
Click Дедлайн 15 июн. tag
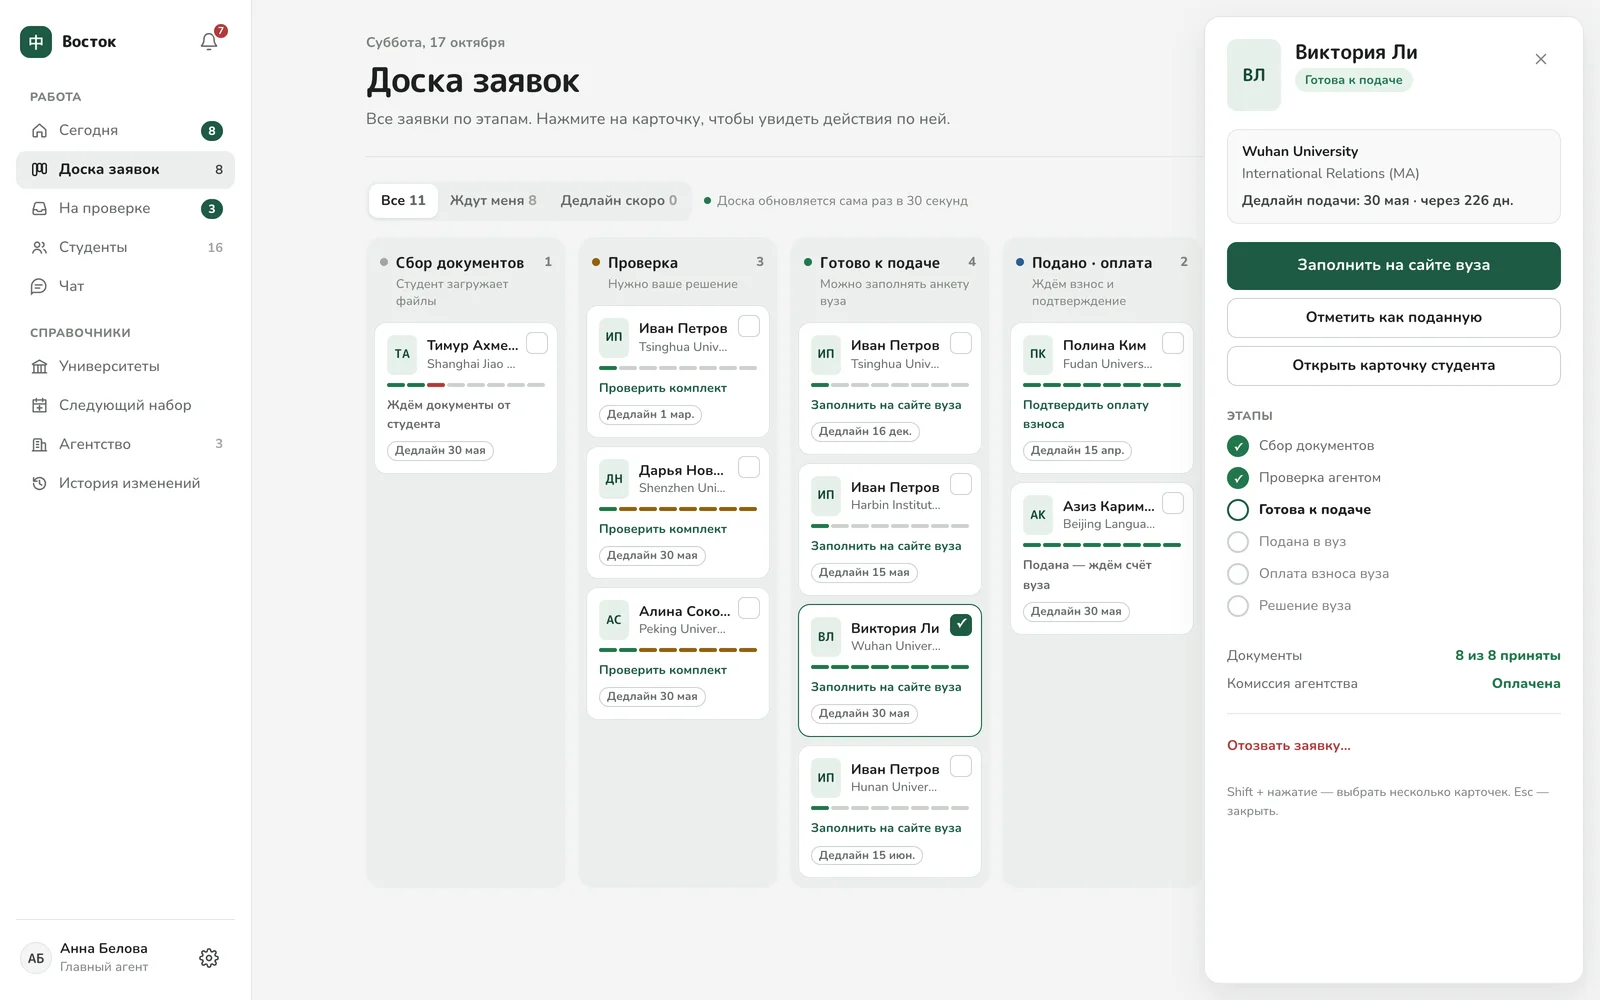point(866,856)
